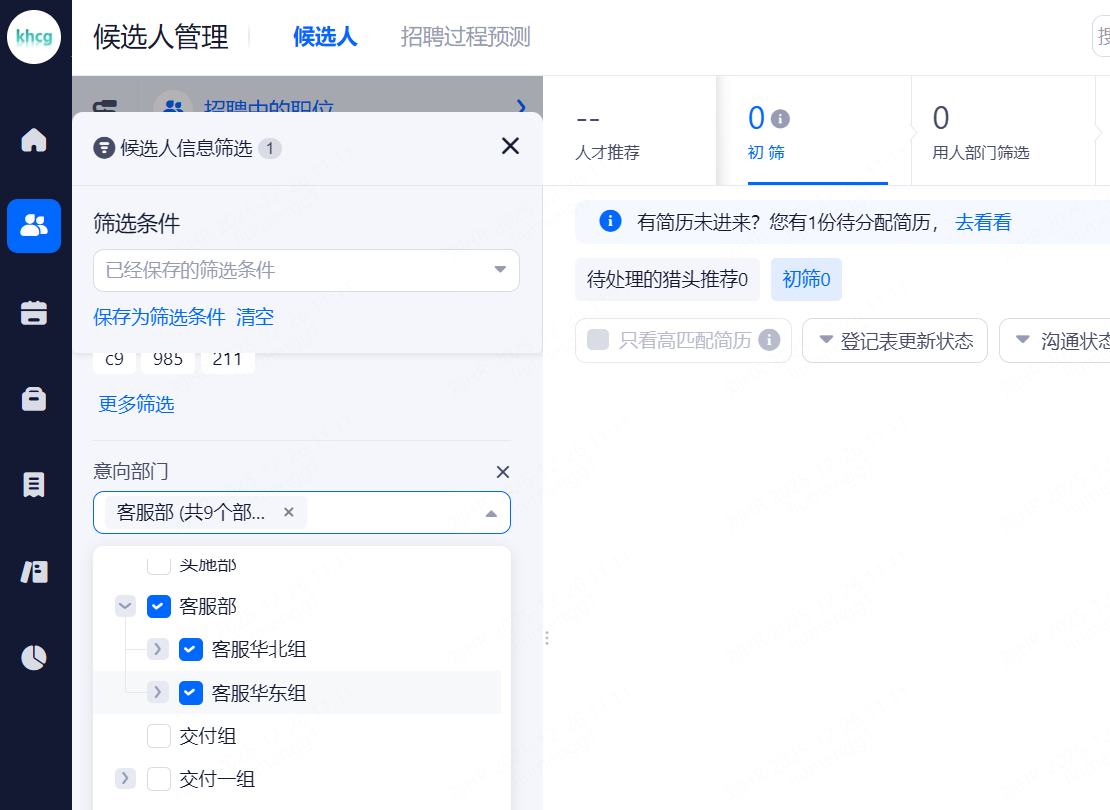The width and height of the screenshot is (1110, 810).
Task: Open the briefcase positions icon in sidebar
Action: pyautogui.click(x=34, y=398)
